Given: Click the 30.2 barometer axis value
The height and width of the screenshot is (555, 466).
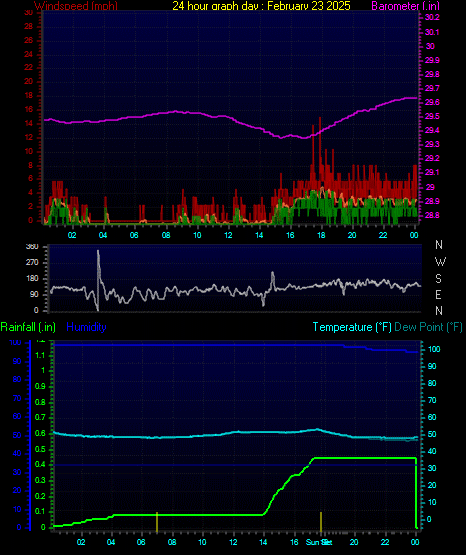Looking at the screenshot, I should [432, 18].
